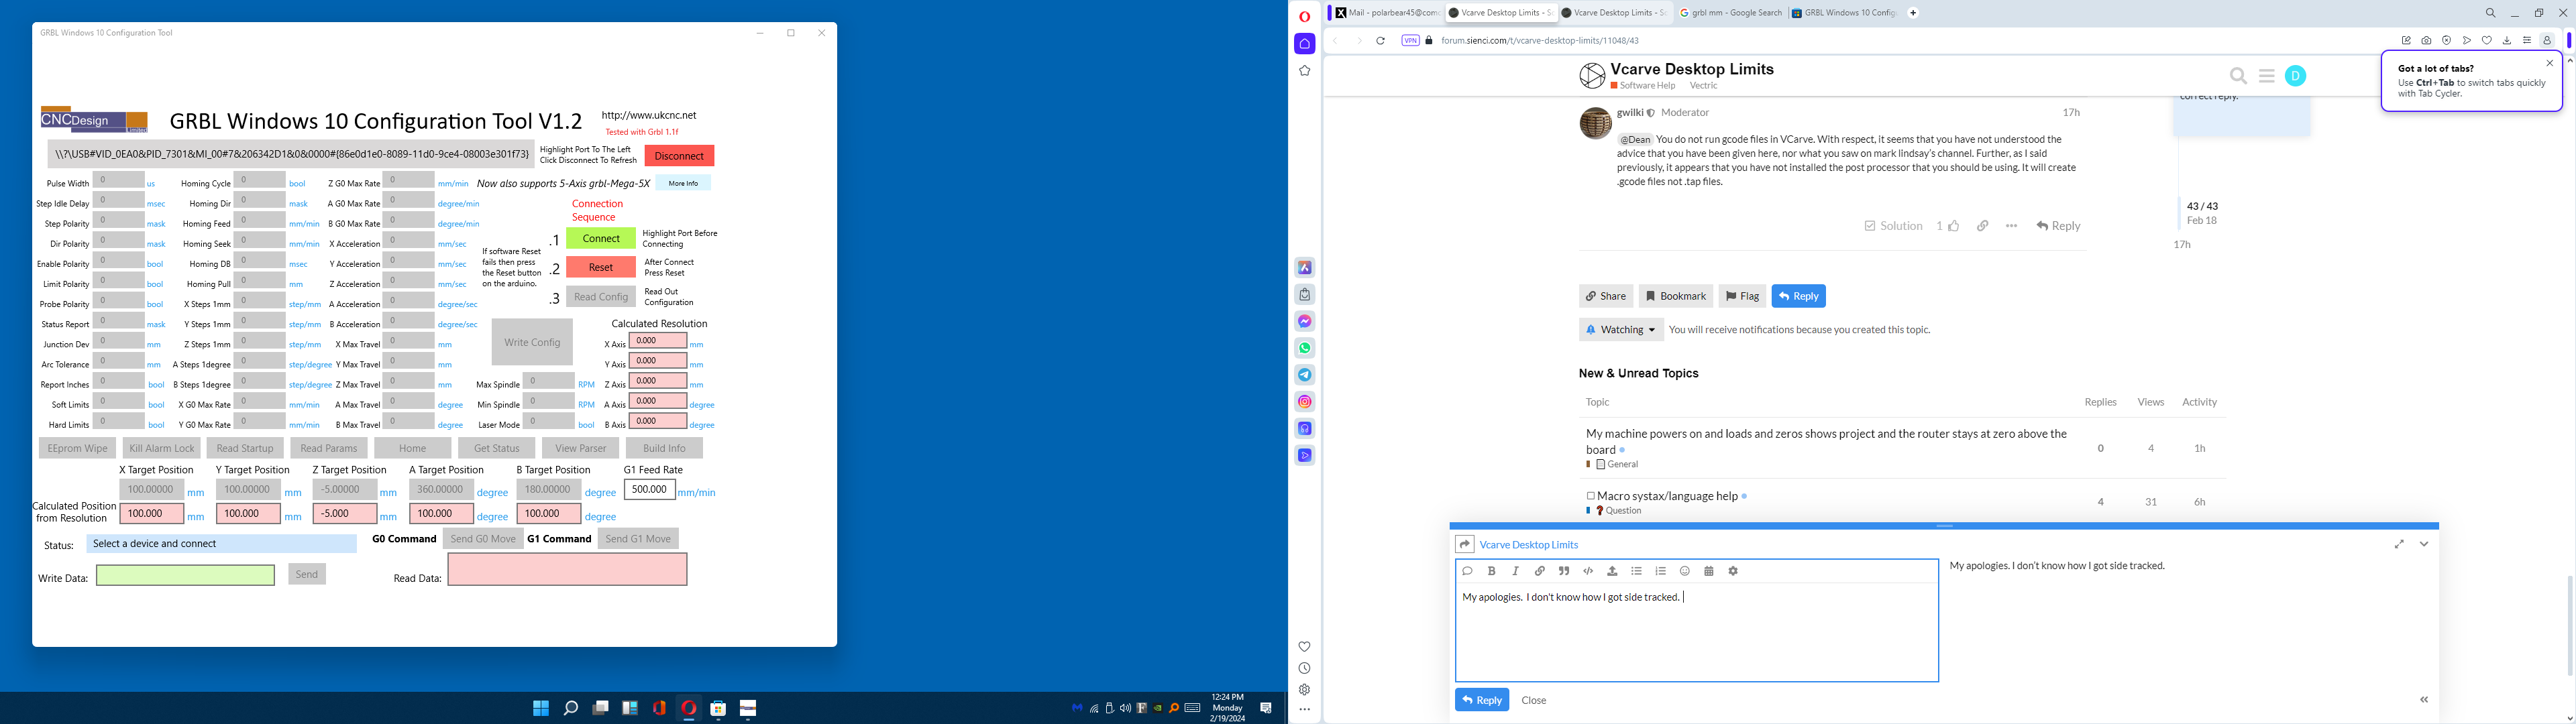The height and width of the screenshot is (724, 2576).
Task: Open Opera sidebar three-dots menu
Action: click(x=1304, y=710)
